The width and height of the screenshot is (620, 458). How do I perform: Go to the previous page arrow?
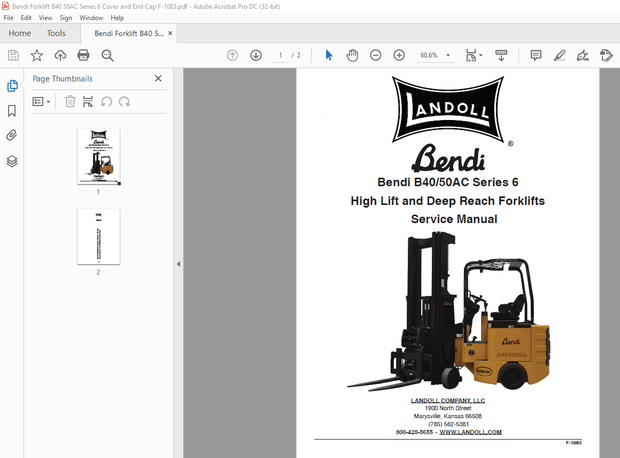tap(232, 55)
